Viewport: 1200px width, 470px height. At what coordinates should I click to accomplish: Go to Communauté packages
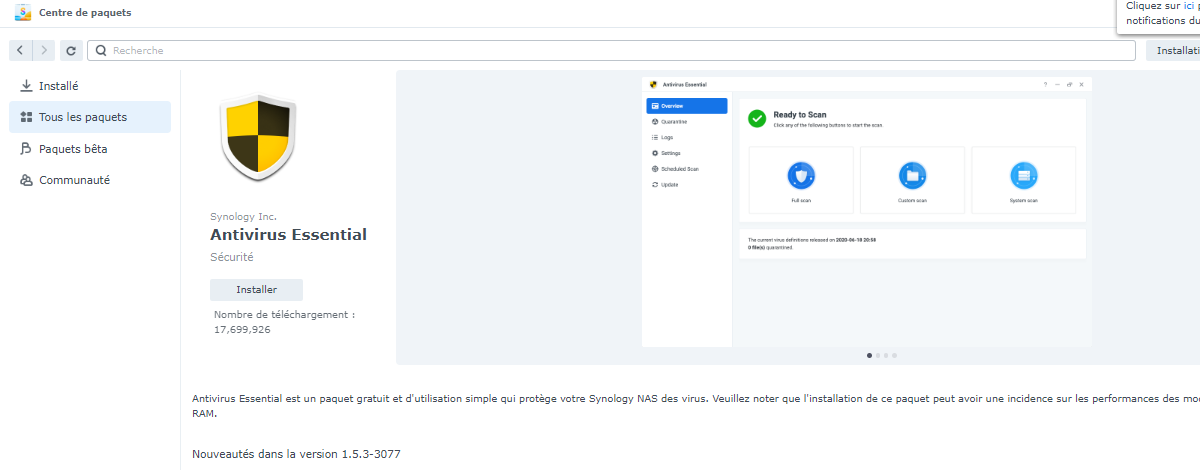pyautogui.click(x=90, y=180)
